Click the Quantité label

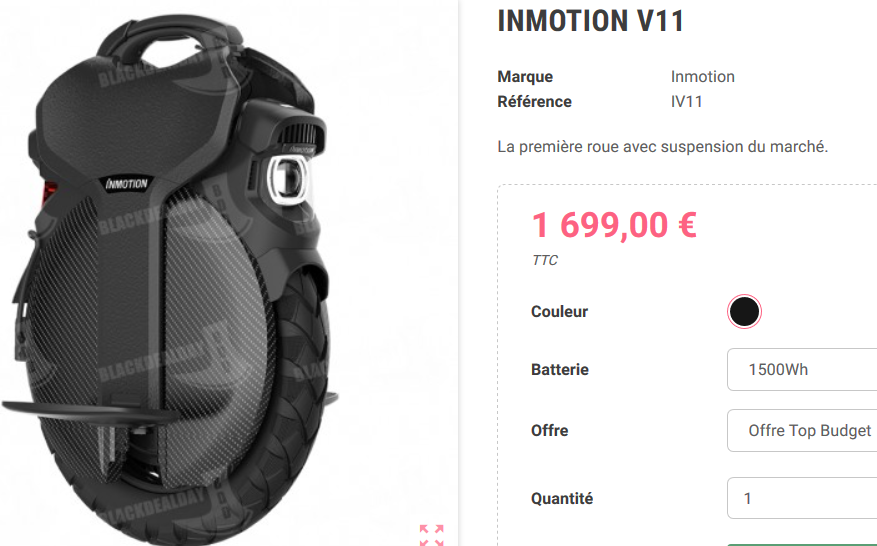tap(562, 498)
